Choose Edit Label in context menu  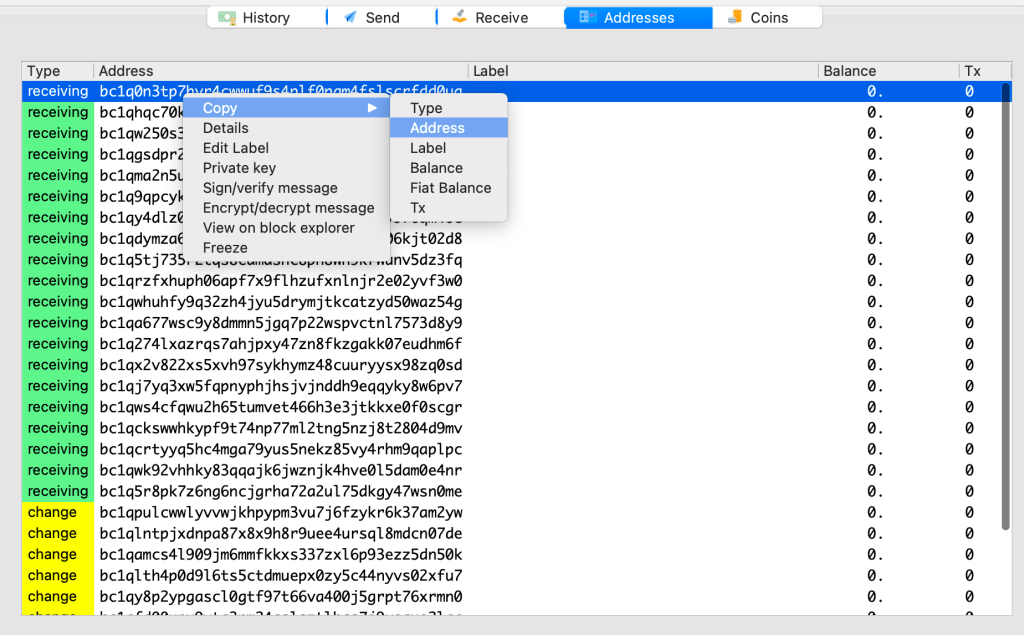click(235, 148)
